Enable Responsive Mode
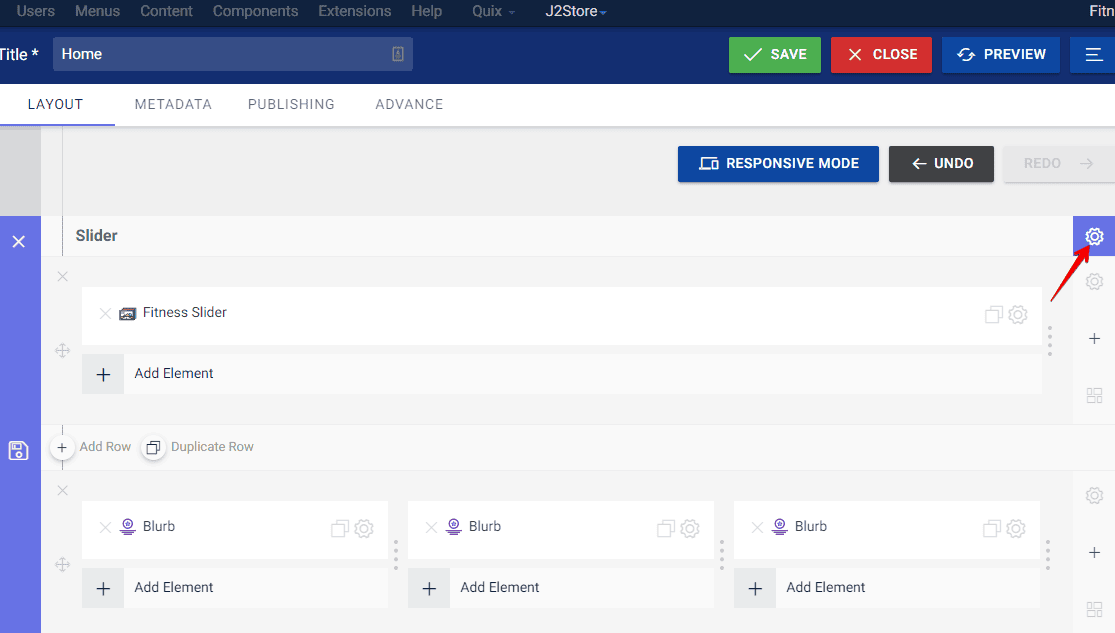This screenshot has width=1115, height=633. pos(778,164)
